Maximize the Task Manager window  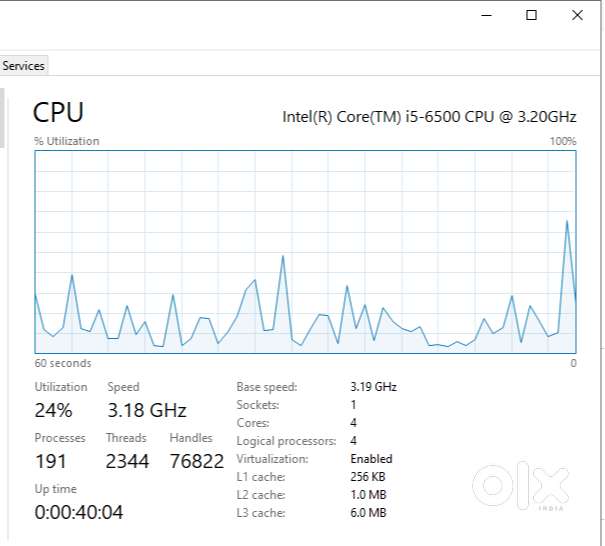click(x=531, y=15)
